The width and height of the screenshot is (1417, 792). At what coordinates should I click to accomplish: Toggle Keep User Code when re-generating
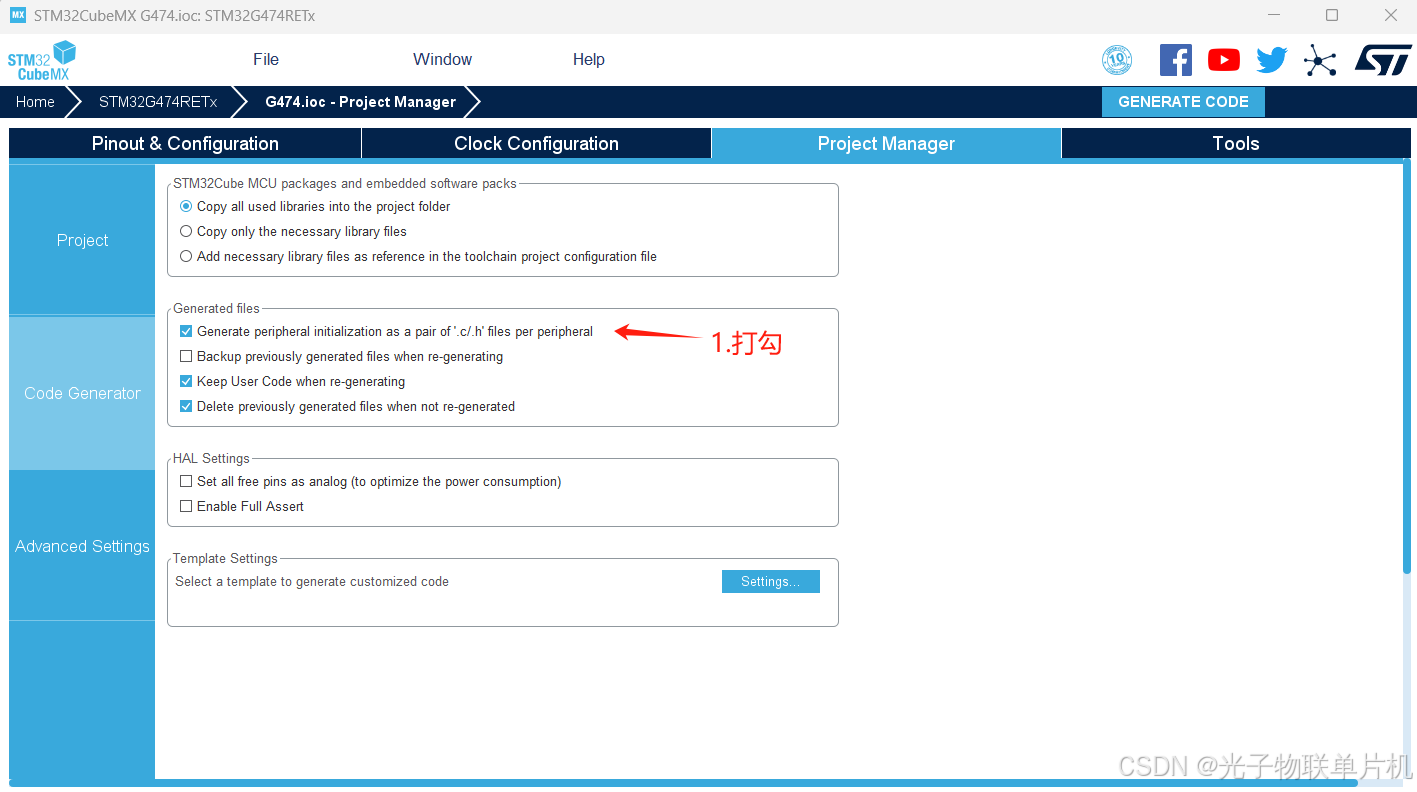(186, 381)
